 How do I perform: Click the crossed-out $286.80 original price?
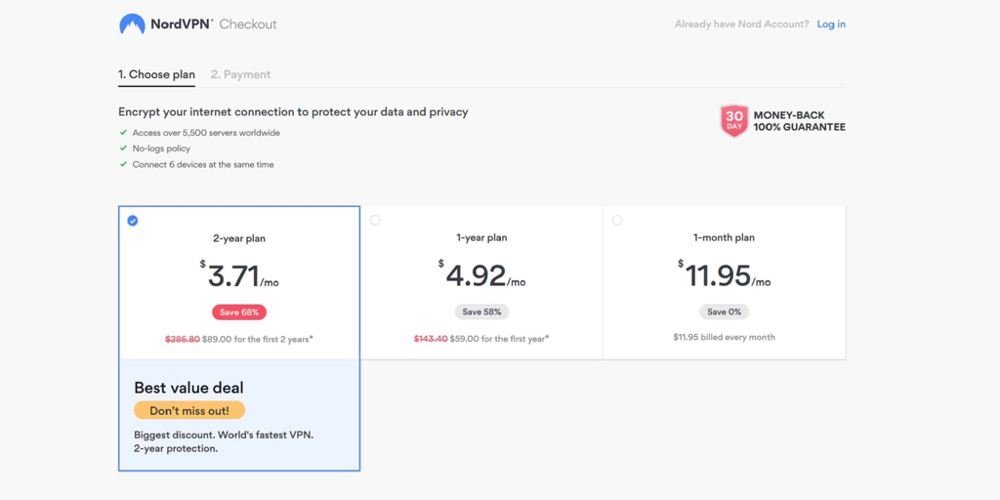182,339
